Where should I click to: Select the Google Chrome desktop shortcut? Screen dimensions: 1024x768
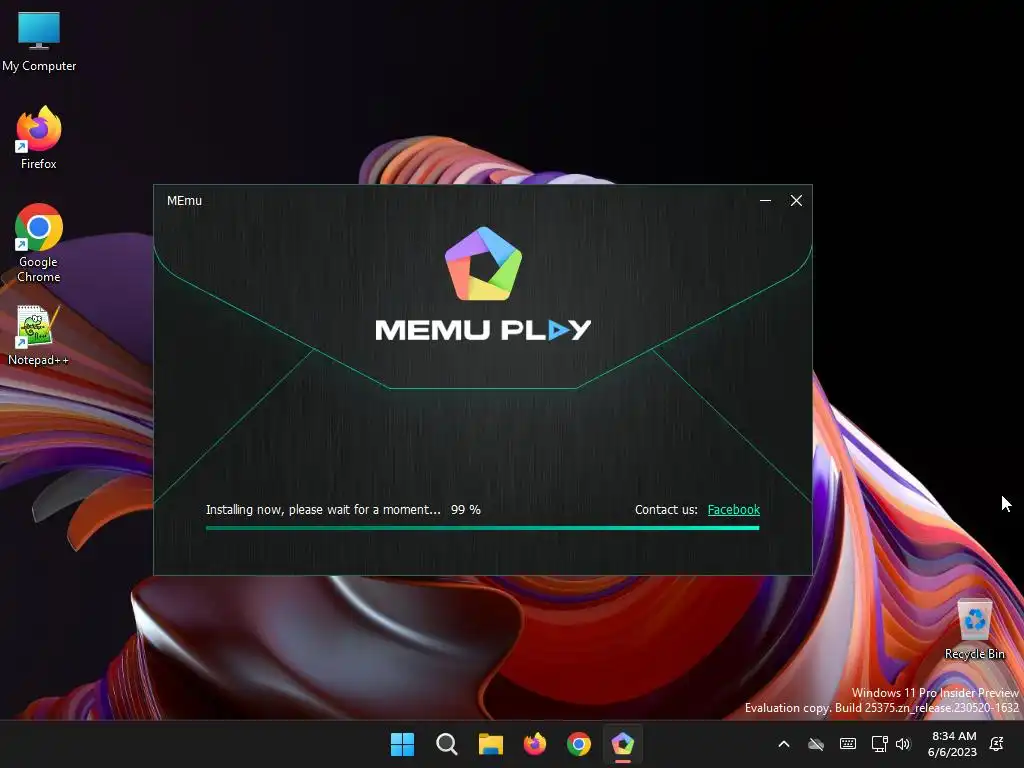coord(39,243)
